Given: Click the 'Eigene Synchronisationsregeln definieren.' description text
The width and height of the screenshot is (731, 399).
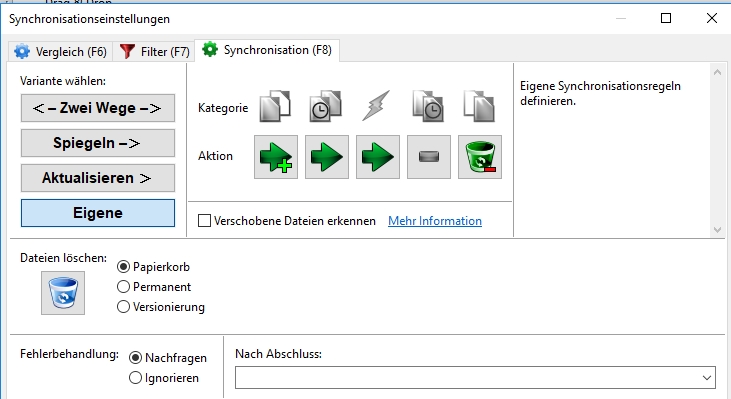Looking at the screenshot, I should tap(600, 93).
